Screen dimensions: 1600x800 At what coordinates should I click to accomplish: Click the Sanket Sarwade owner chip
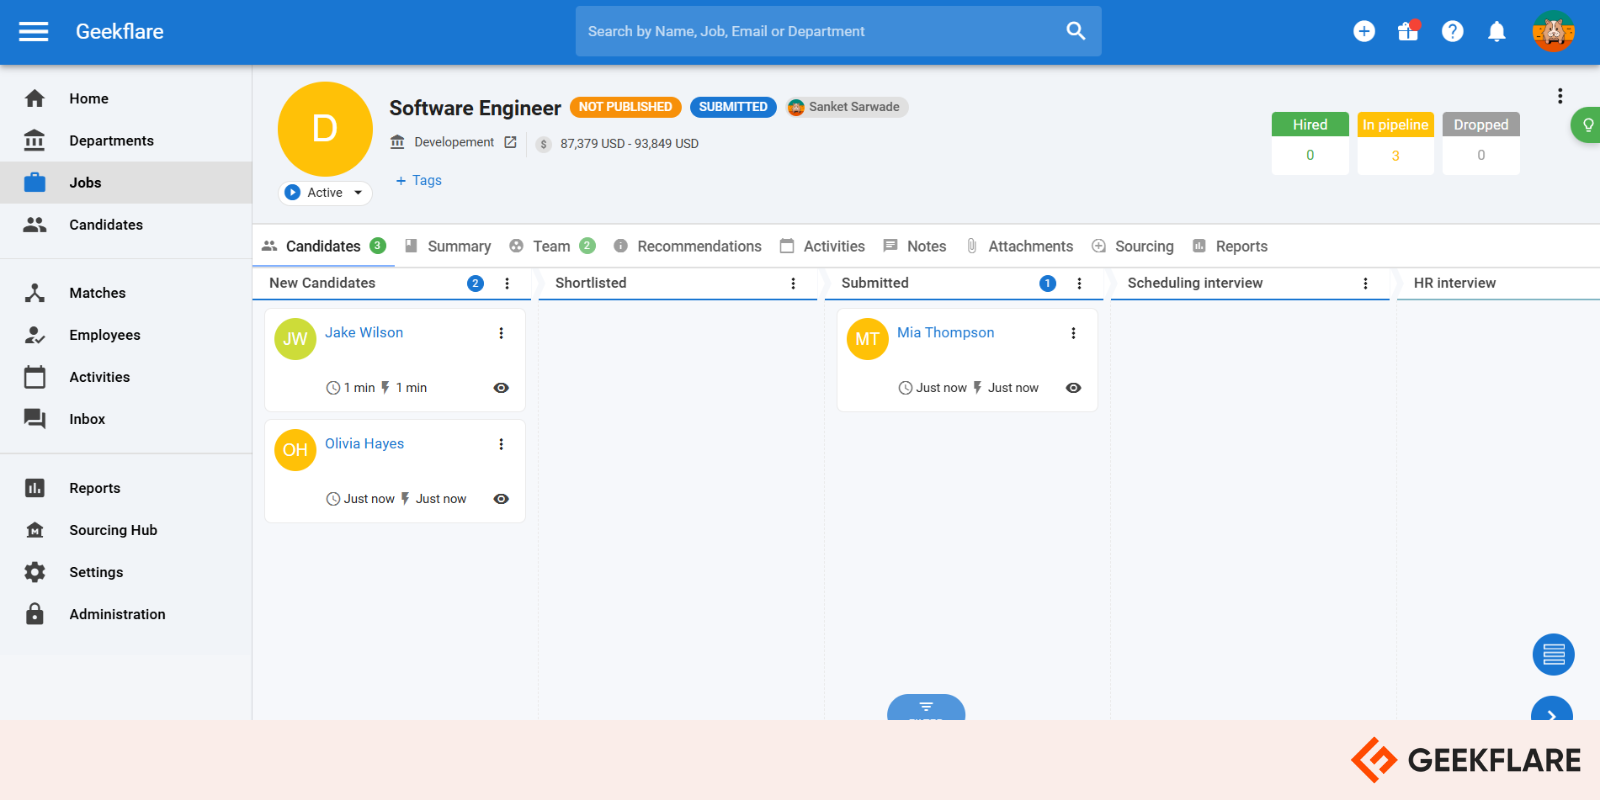click(846, 107)
